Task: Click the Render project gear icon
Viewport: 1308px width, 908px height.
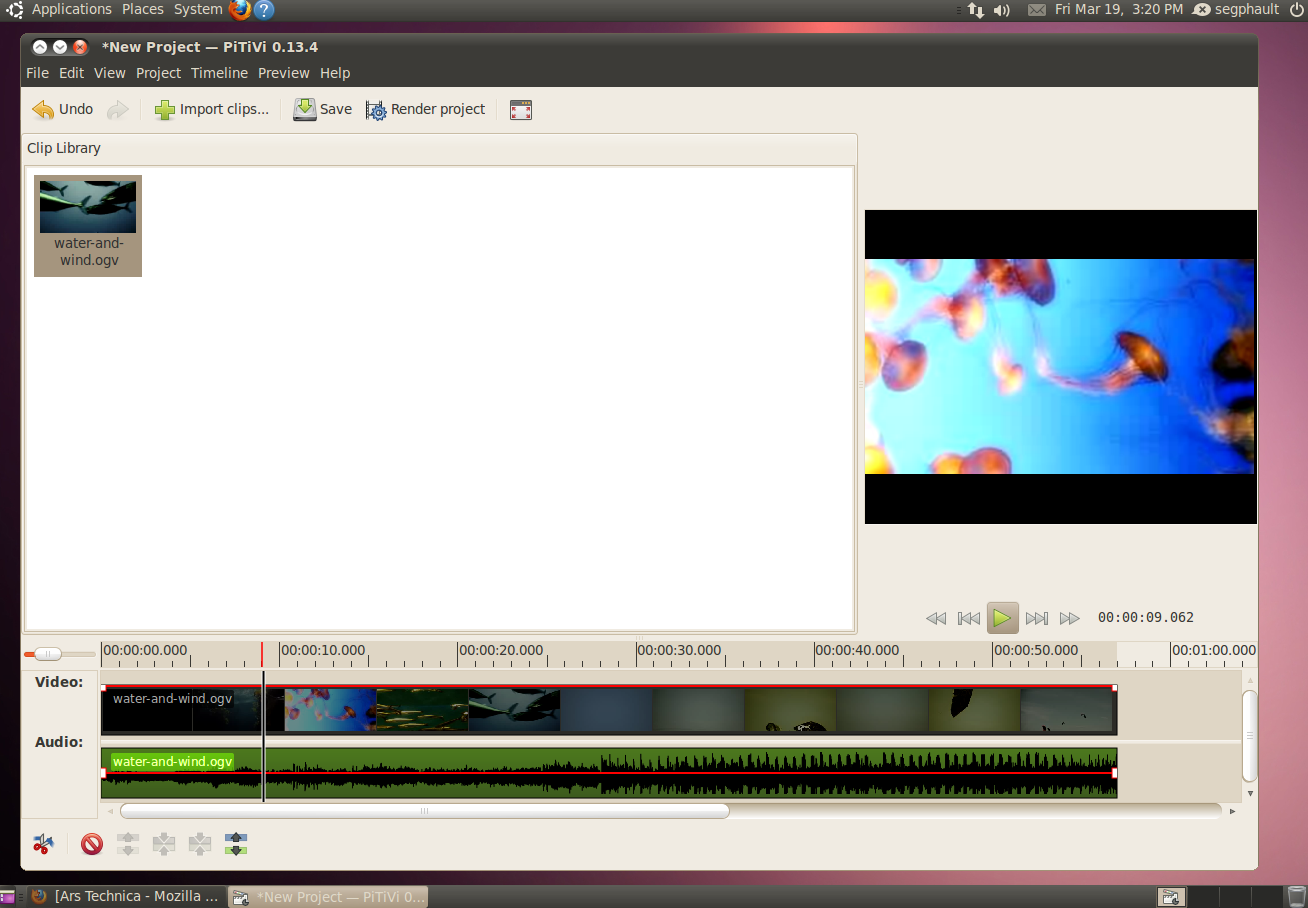Action: [376, 110]
